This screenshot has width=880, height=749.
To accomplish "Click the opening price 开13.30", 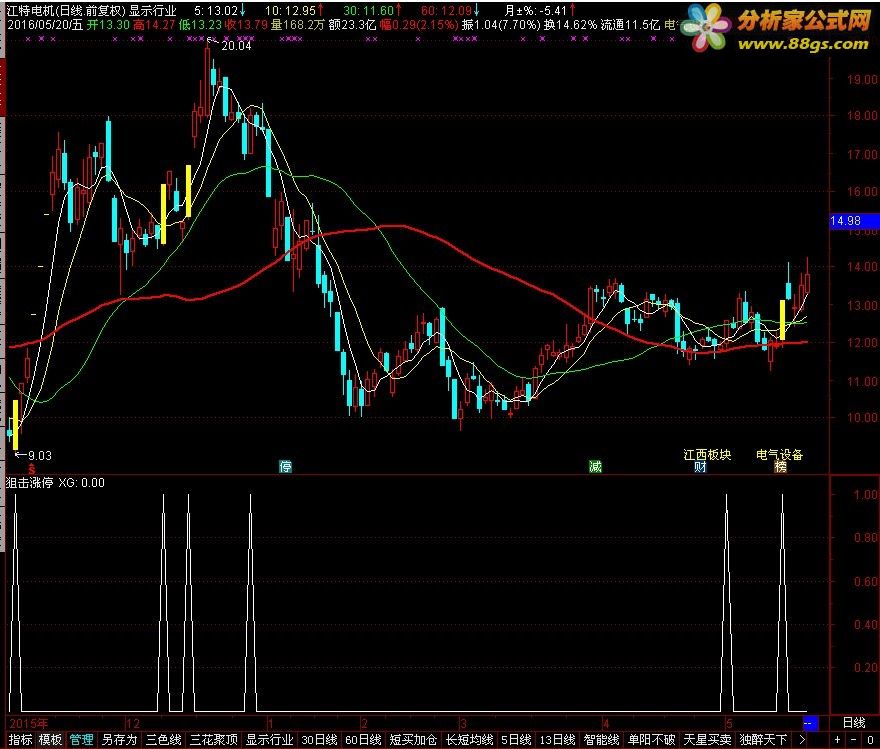I will [x=108, y=25].
